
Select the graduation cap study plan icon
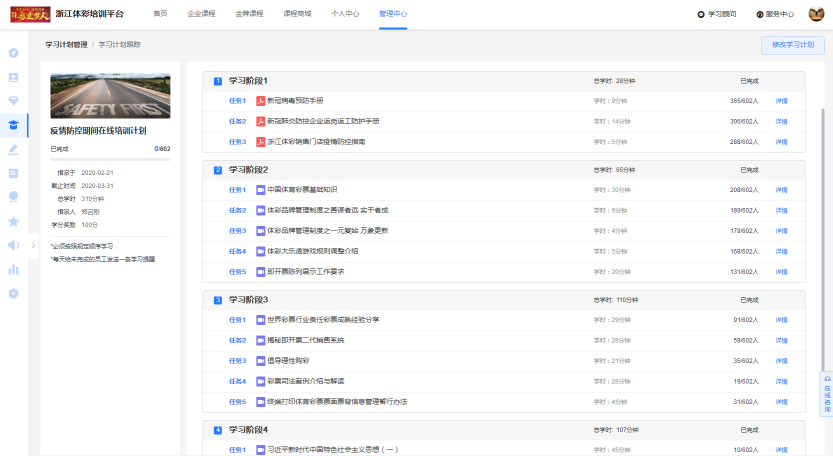[14, 125]
